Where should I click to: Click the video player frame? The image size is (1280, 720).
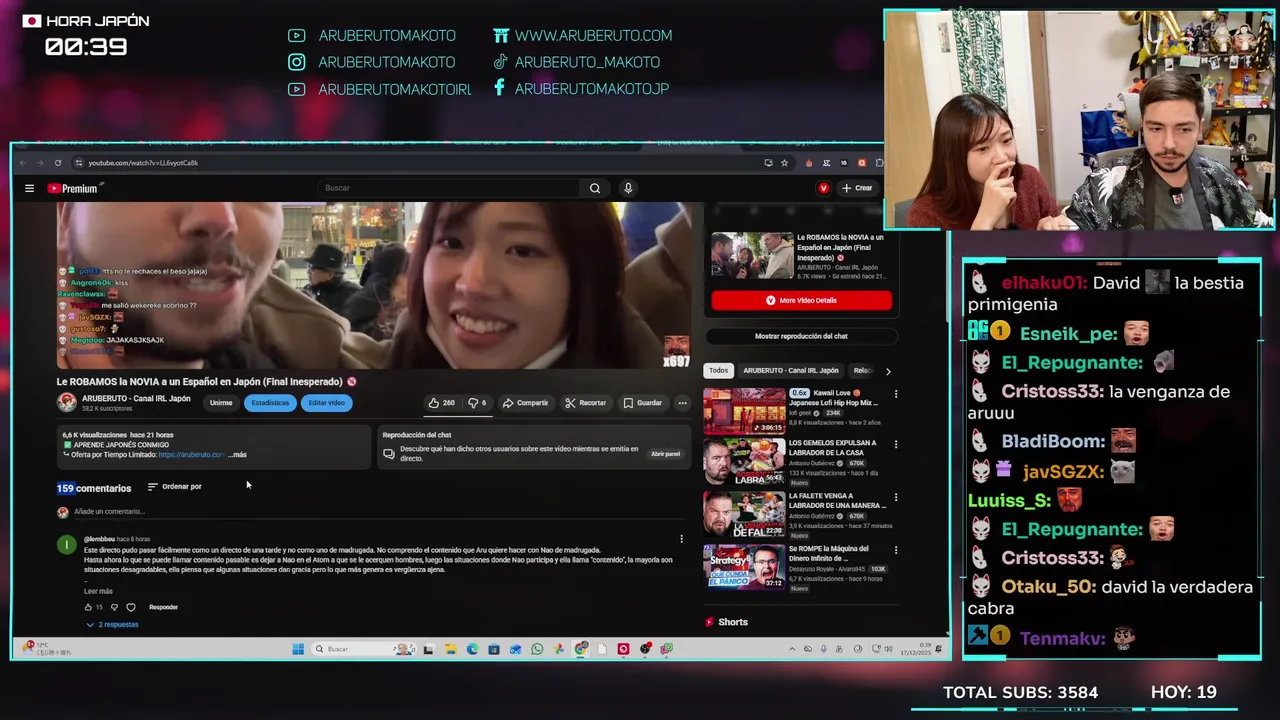pyautogui.click(x=373, y=285)
